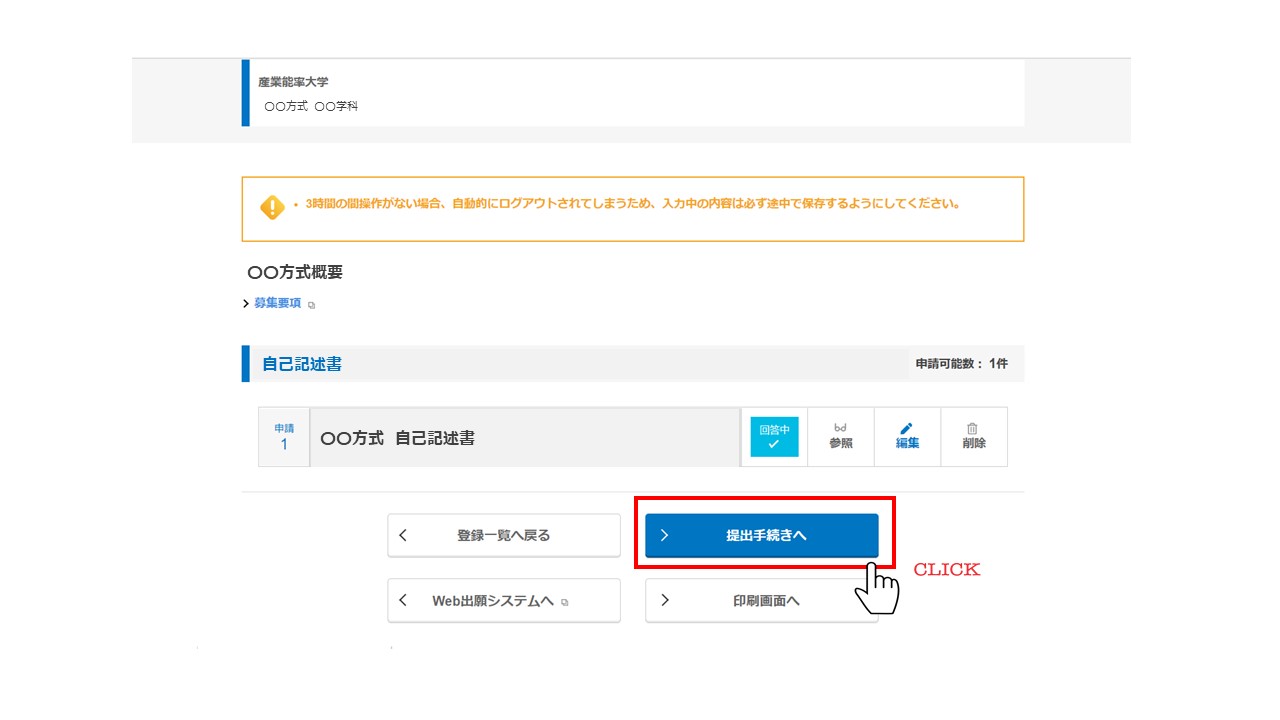Click the external-link icon after 募集要項
Screen dimensions: 1280x720
pos(311,305)
